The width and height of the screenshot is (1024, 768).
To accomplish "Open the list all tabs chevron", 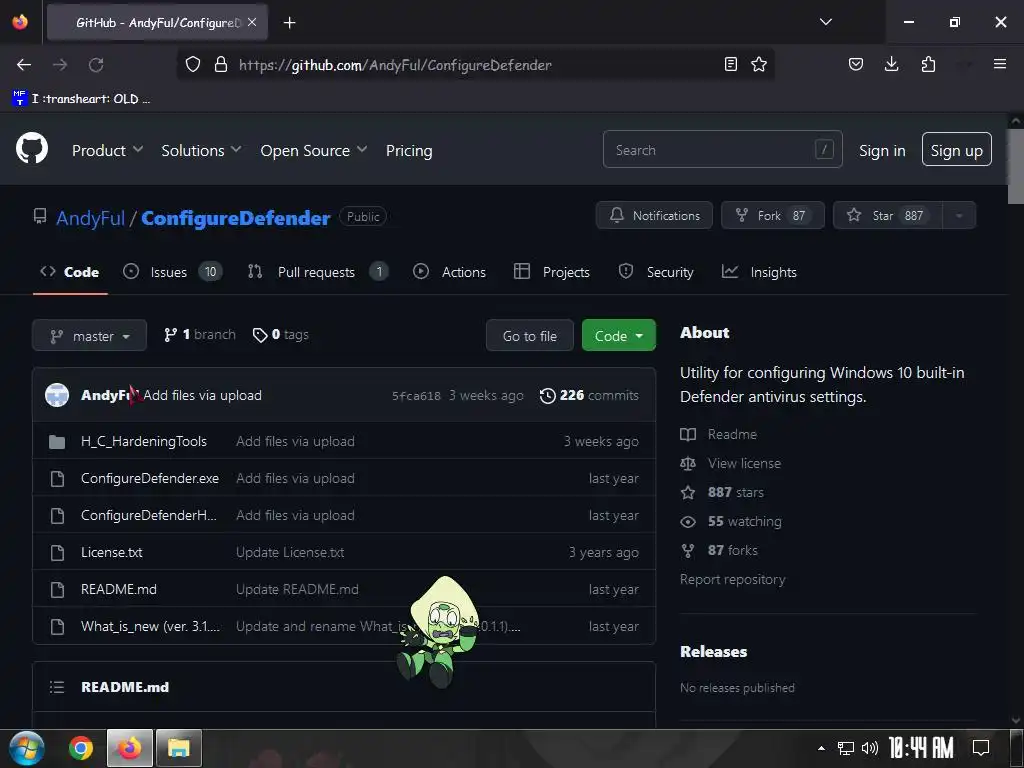I will pyautogui.click(x=825, y=22).
